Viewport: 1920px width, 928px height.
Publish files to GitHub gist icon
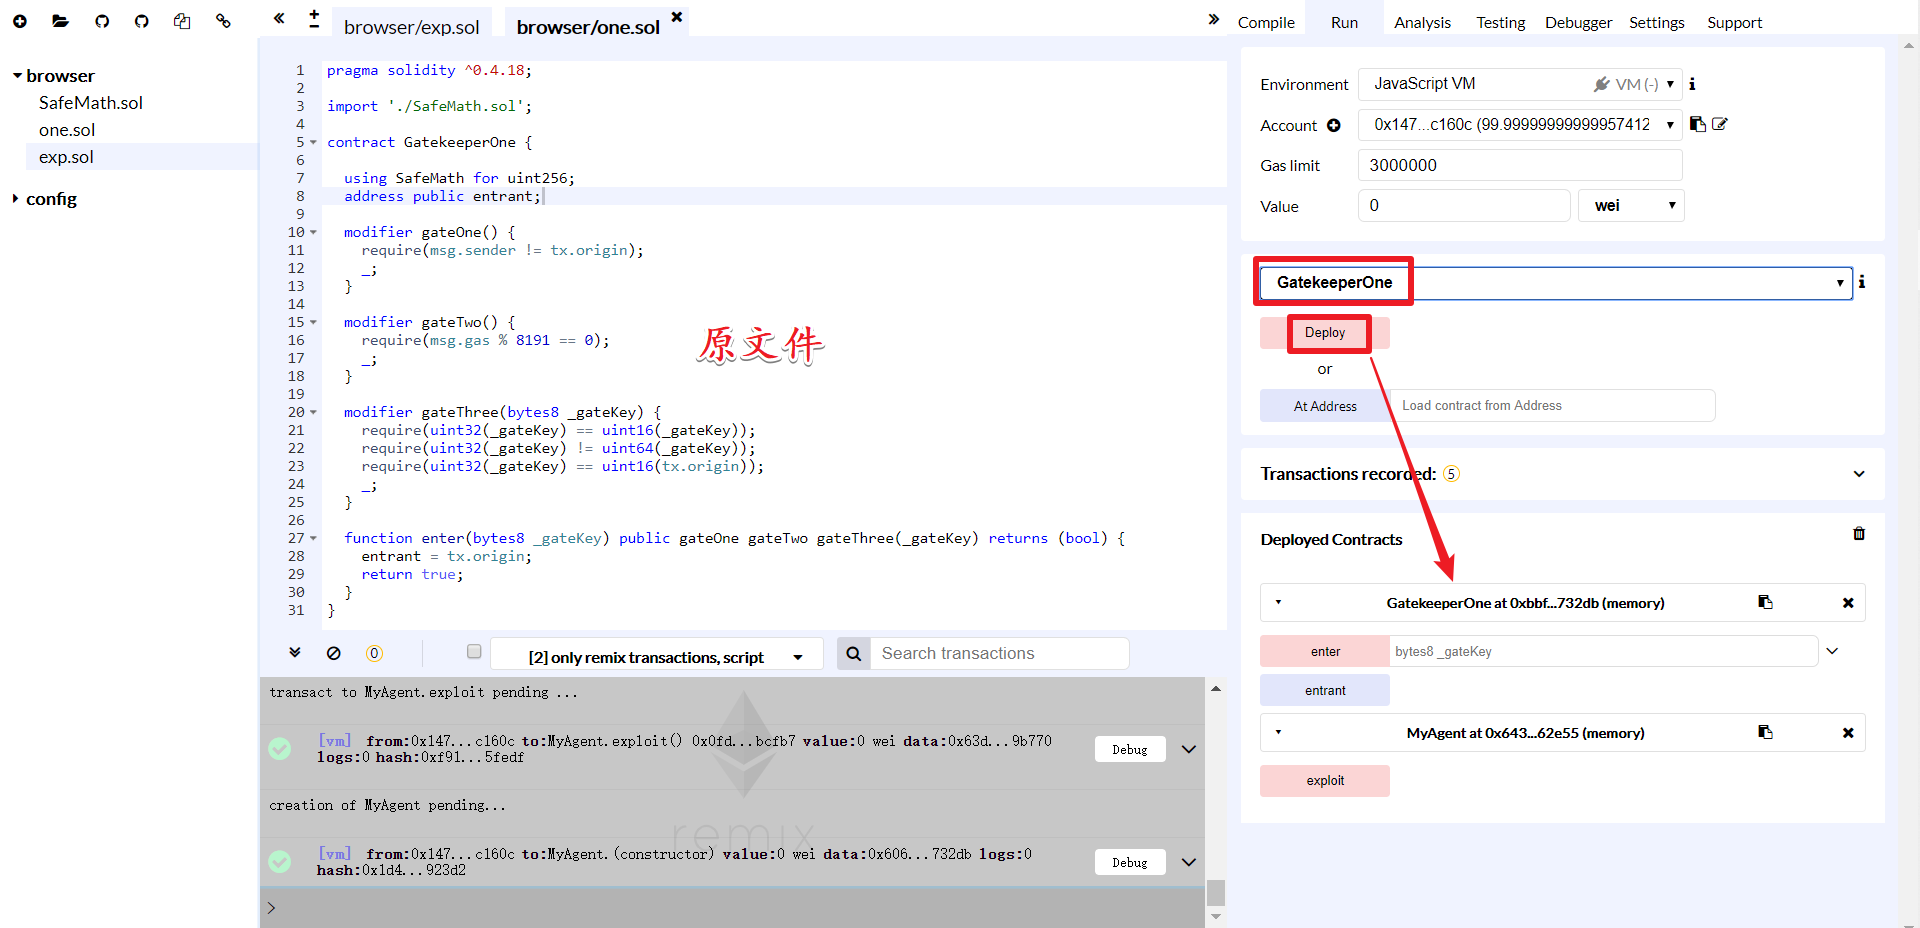coord(102,21)
